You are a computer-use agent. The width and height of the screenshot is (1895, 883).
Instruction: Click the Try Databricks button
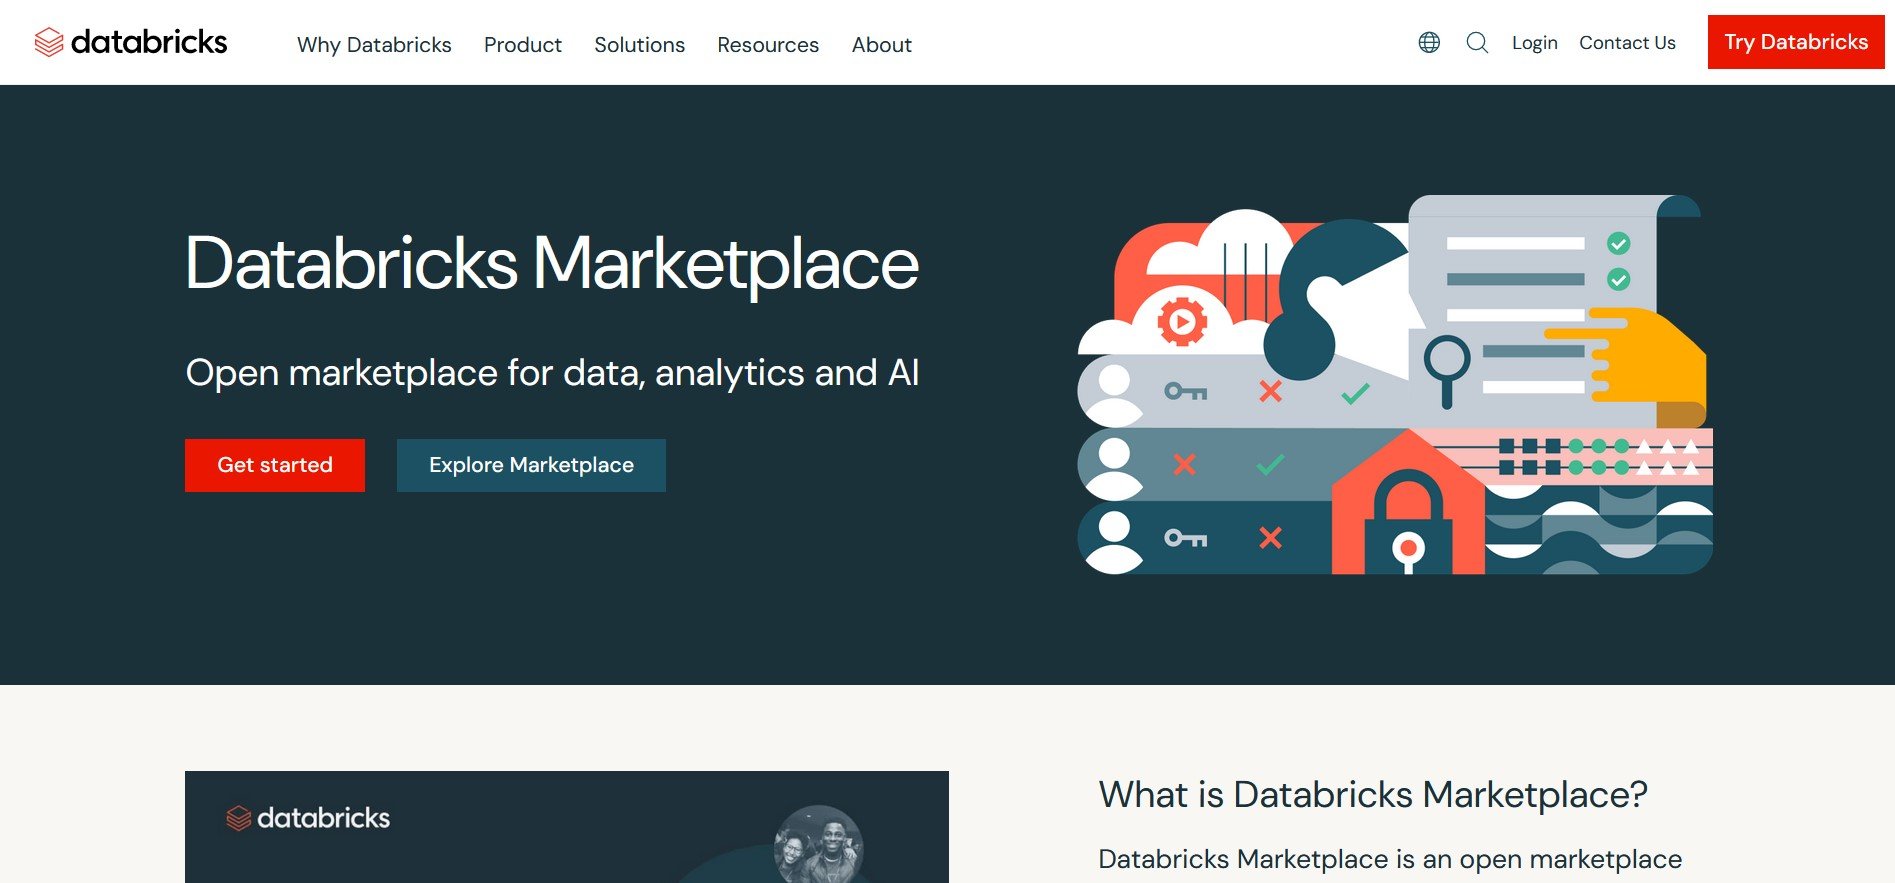tap(1796, 42)
